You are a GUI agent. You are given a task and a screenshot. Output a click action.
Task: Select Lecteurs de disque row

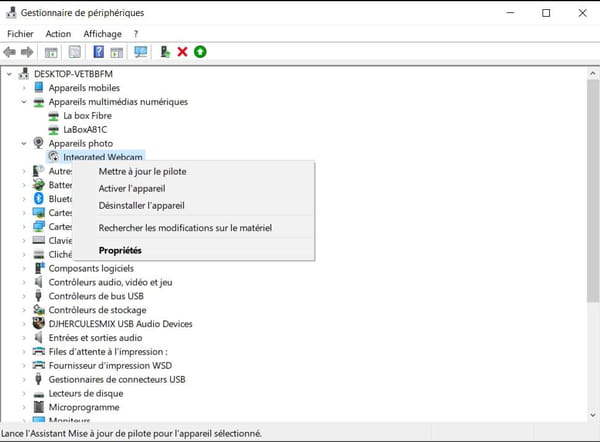tap(86, 393)
